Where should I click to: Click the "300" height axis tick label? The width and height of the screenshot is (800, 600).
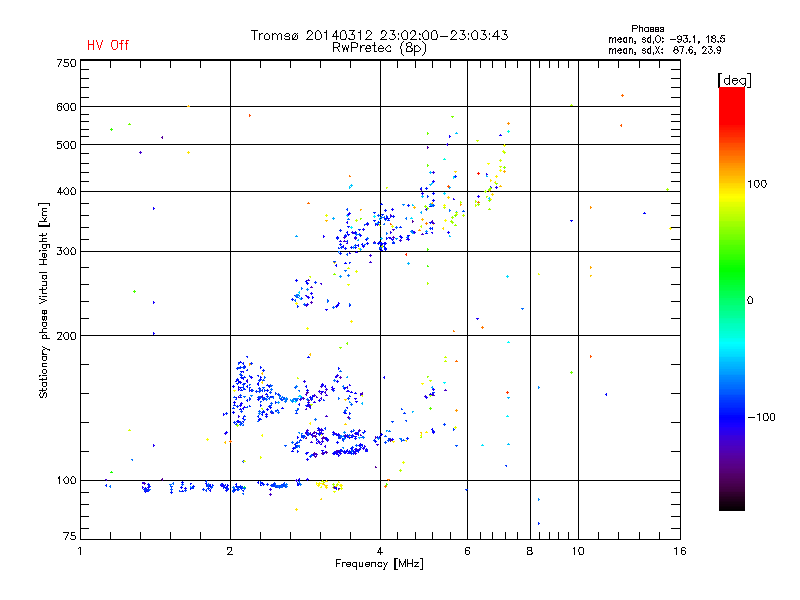[x=66, y=251]
